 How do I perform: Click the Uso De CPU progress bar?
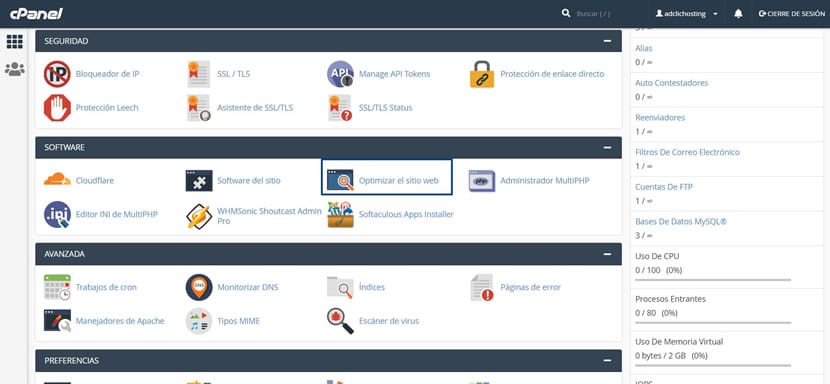[713, 280]
